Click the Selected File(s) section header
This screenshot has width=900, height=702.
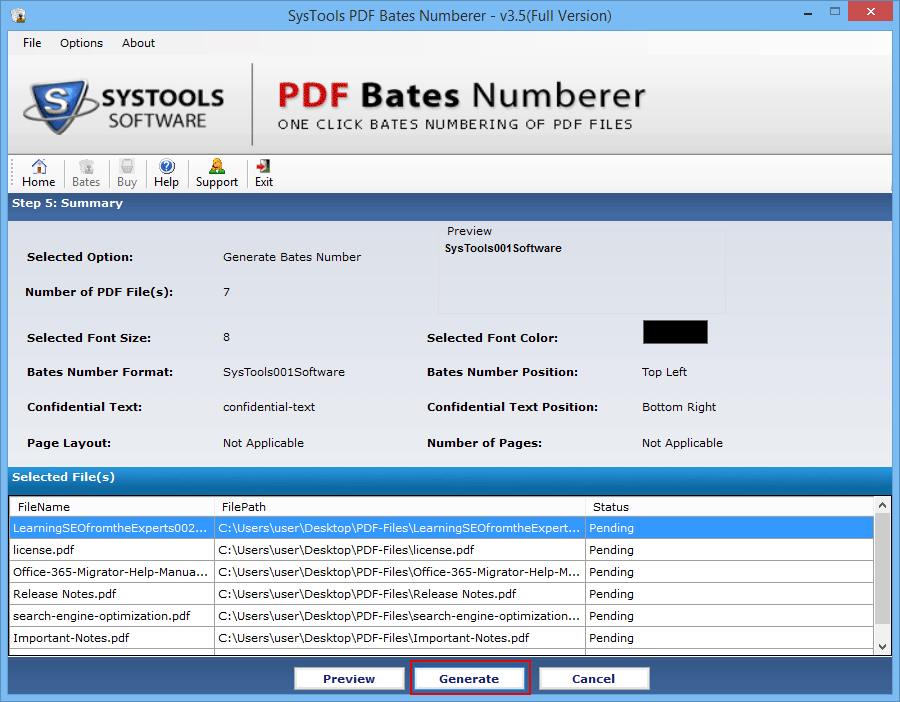[x=64, y=477]
